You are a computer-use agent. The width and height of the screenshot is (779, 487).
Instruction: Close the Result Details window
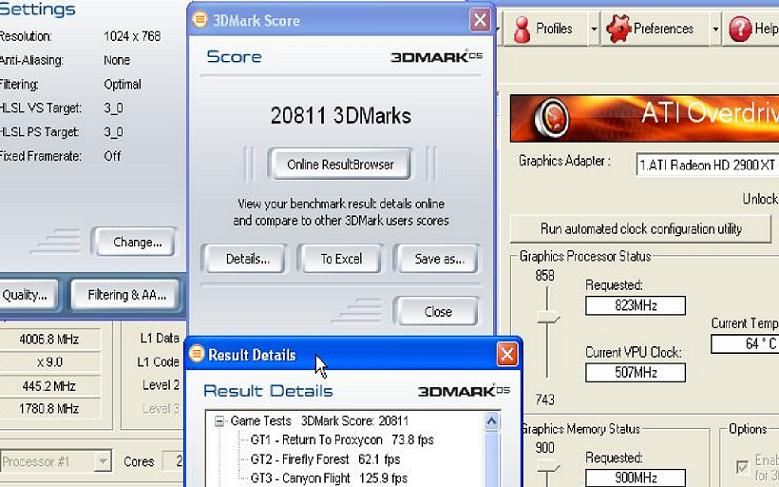507,354
